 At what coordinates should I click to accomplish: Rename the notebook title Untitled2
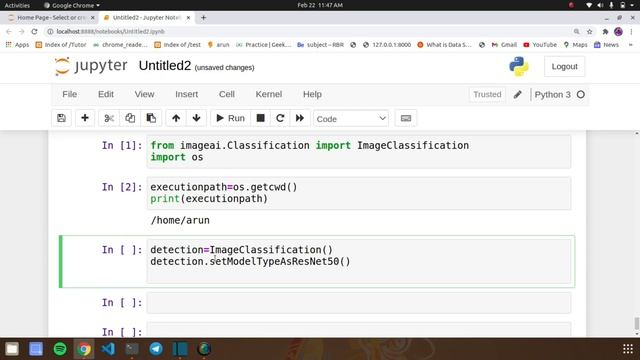(x=164, y=66)
